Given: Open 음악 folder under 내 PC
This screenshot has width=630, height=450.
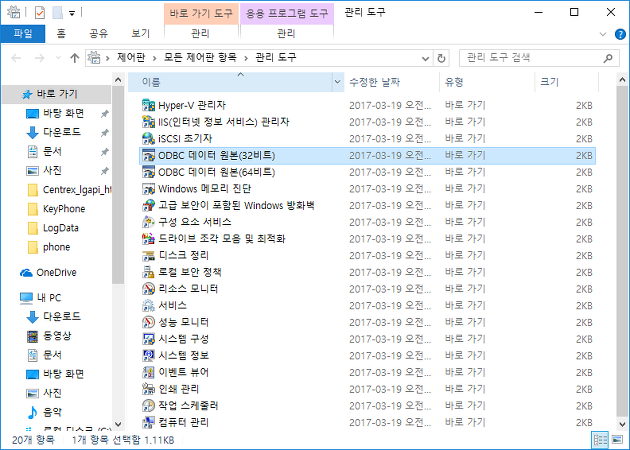Looking at the screenshot, I should pos(44,412).
